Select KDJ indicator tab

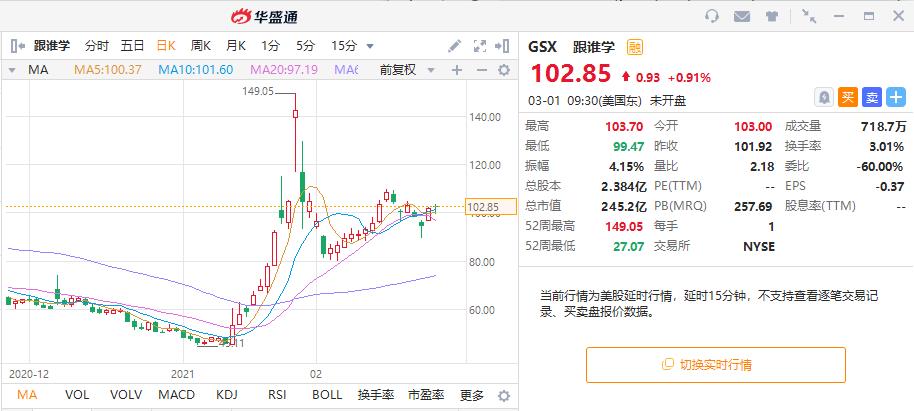coord(227,395)
